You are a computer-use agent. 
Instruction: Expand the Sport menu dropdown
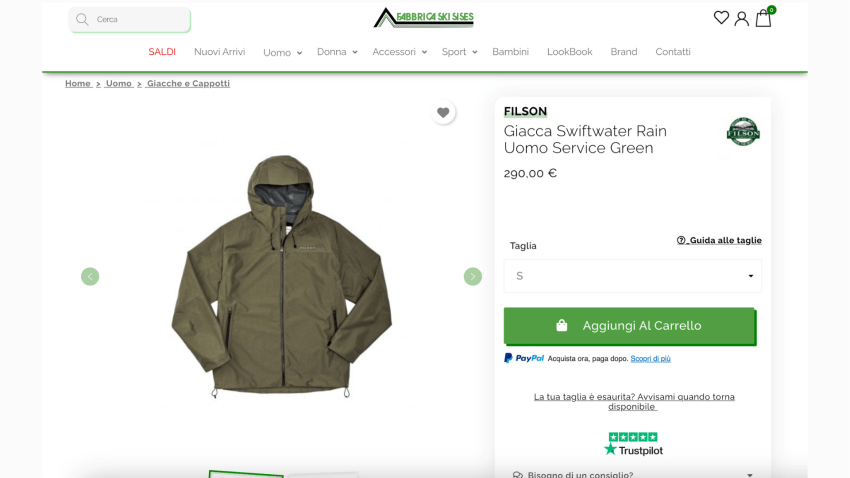[459, 52]
